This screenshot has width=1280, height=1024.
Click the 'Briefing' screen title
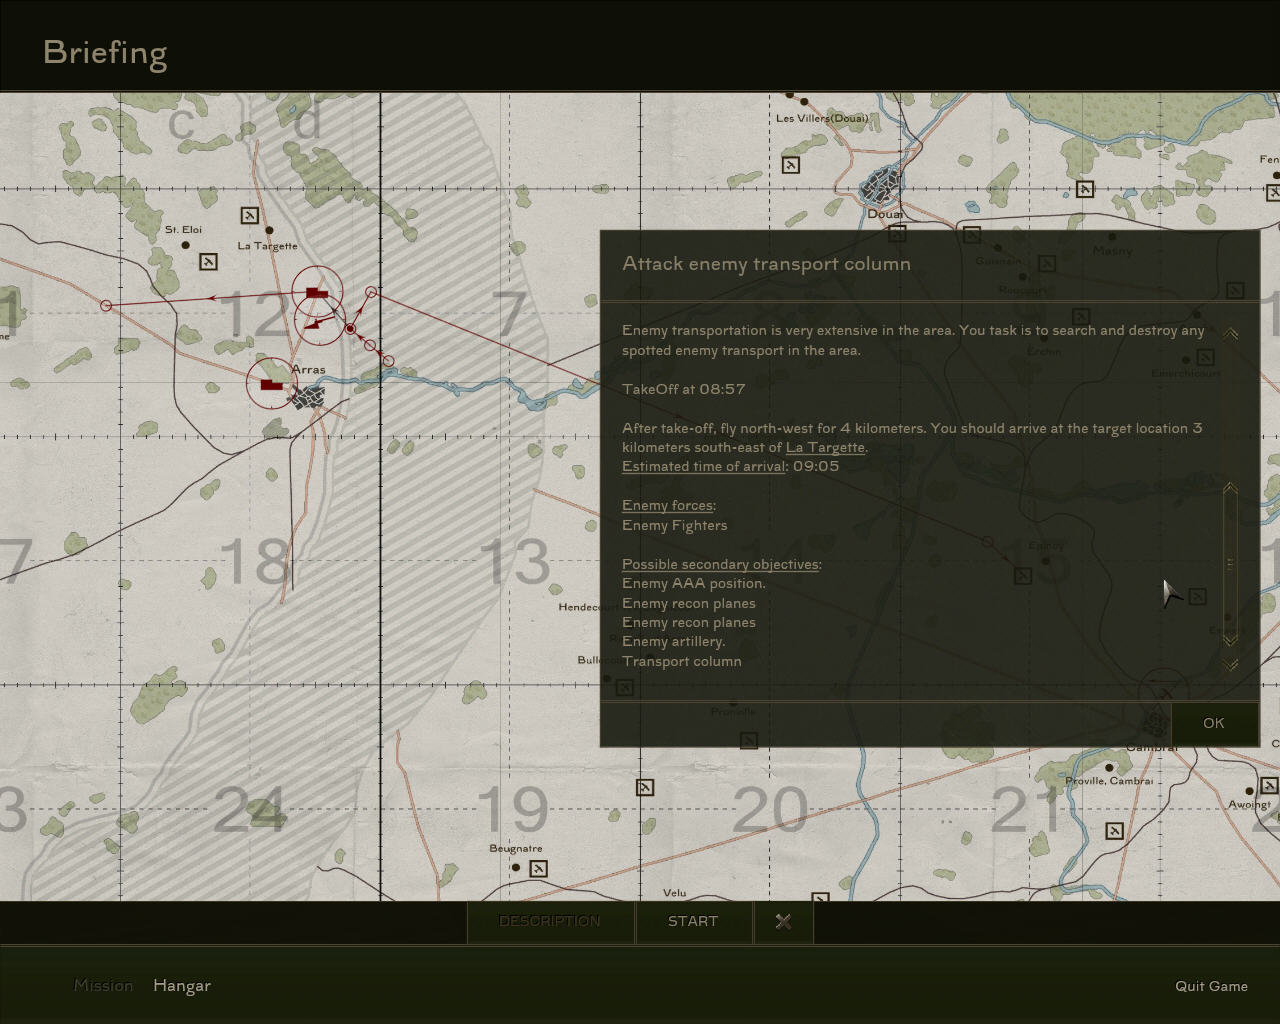point(105,53)
